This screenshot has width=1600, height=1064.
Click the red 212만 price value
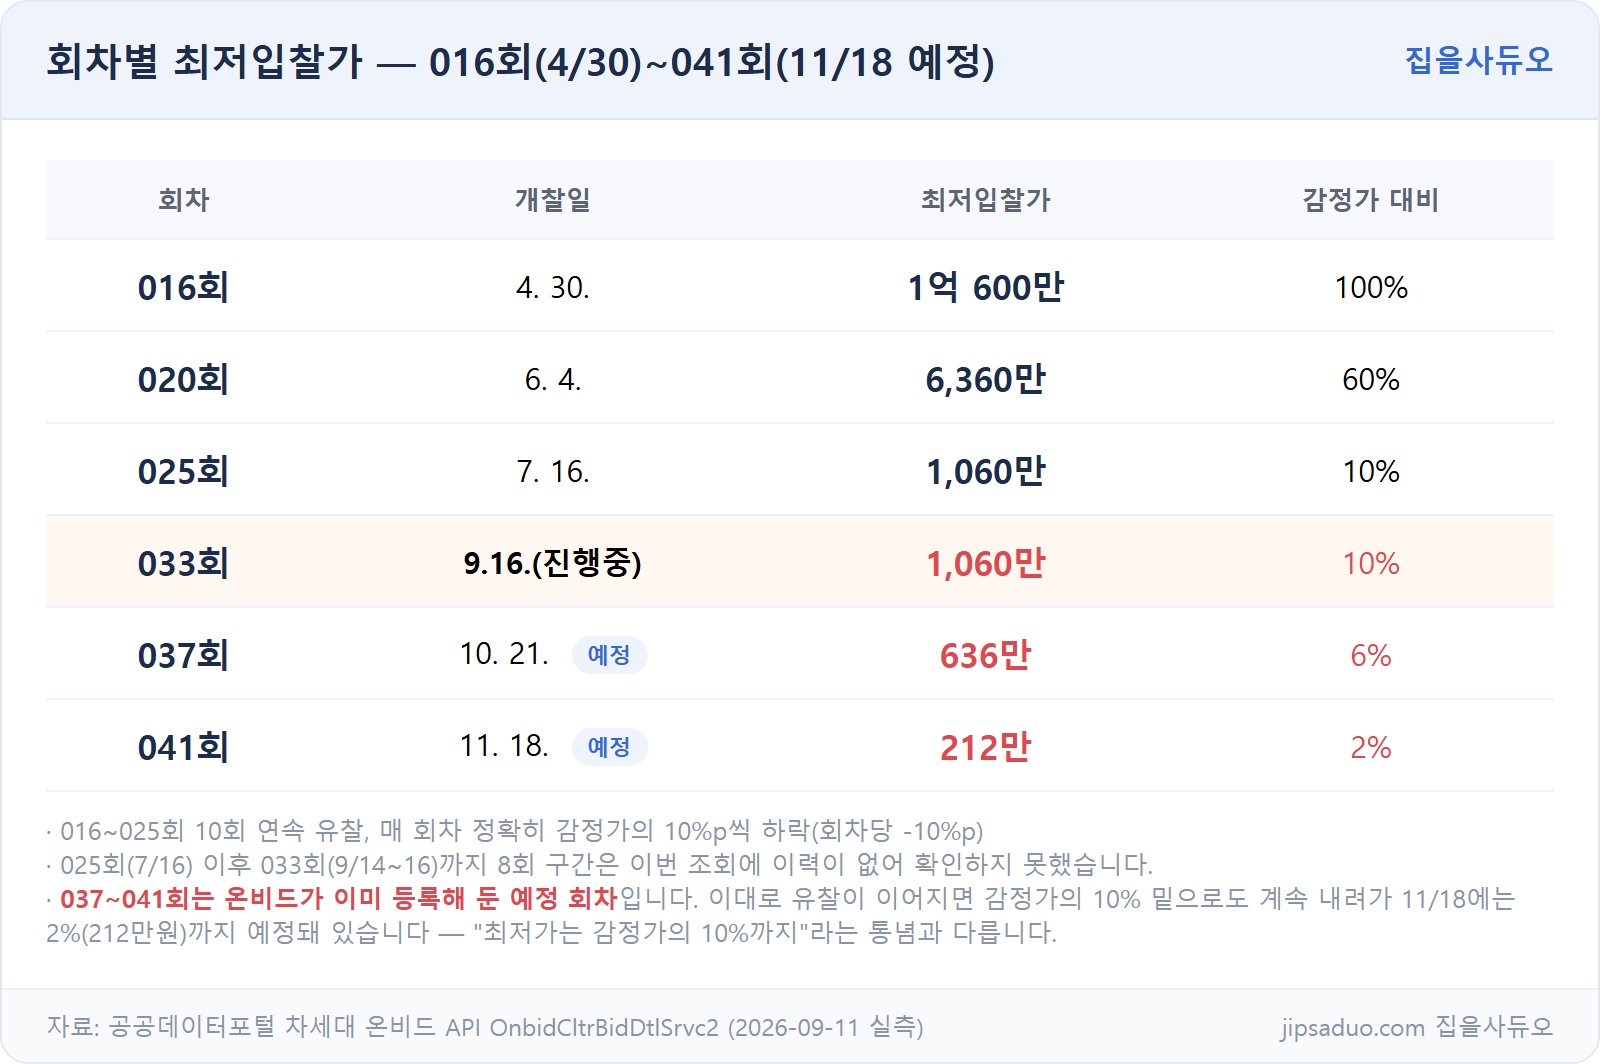point(985,748)
